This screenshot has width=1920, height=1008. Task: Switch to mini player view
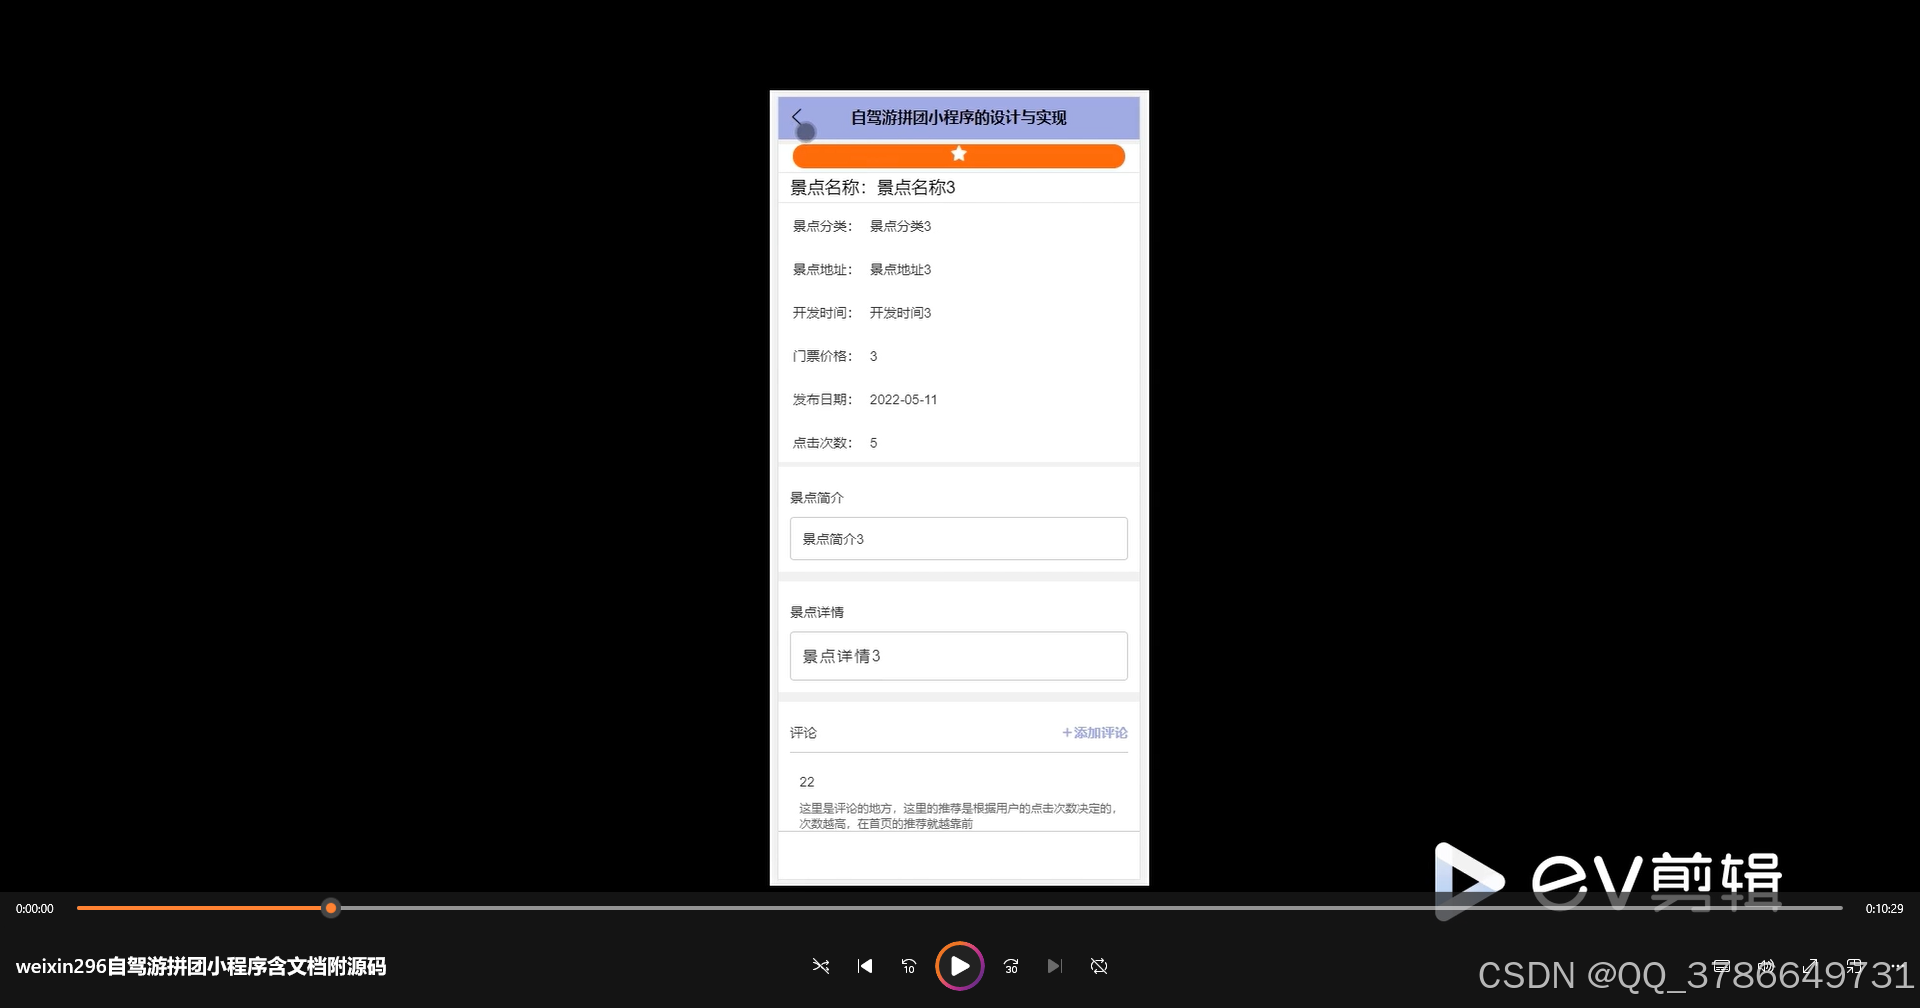pos(1855,966)
